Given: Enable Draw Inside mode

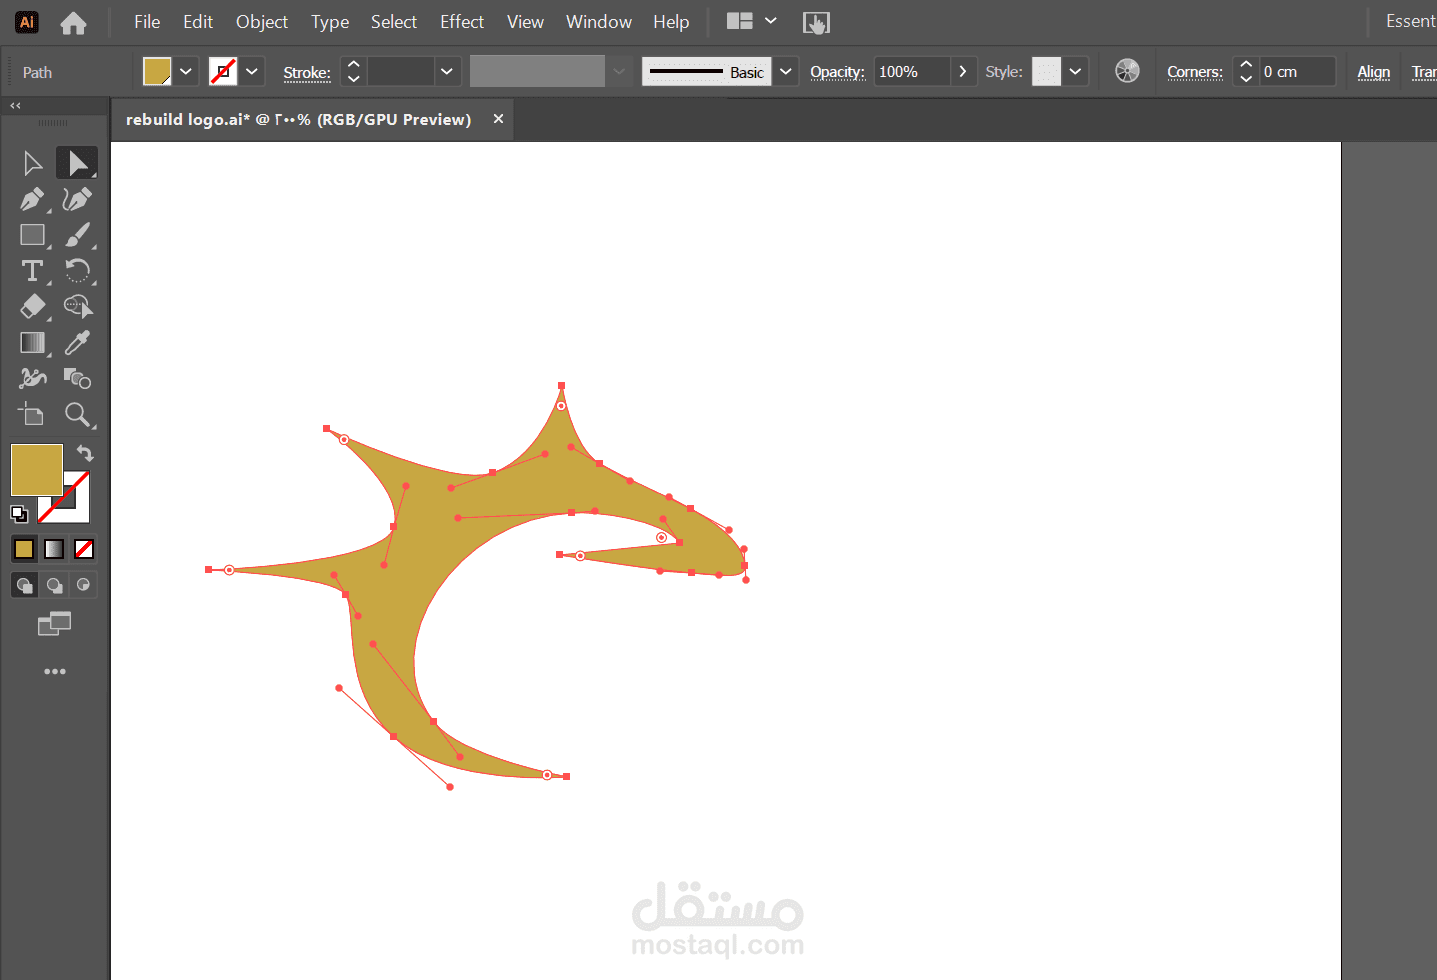Looking at the screenshot, I should [x=84, y=585].
